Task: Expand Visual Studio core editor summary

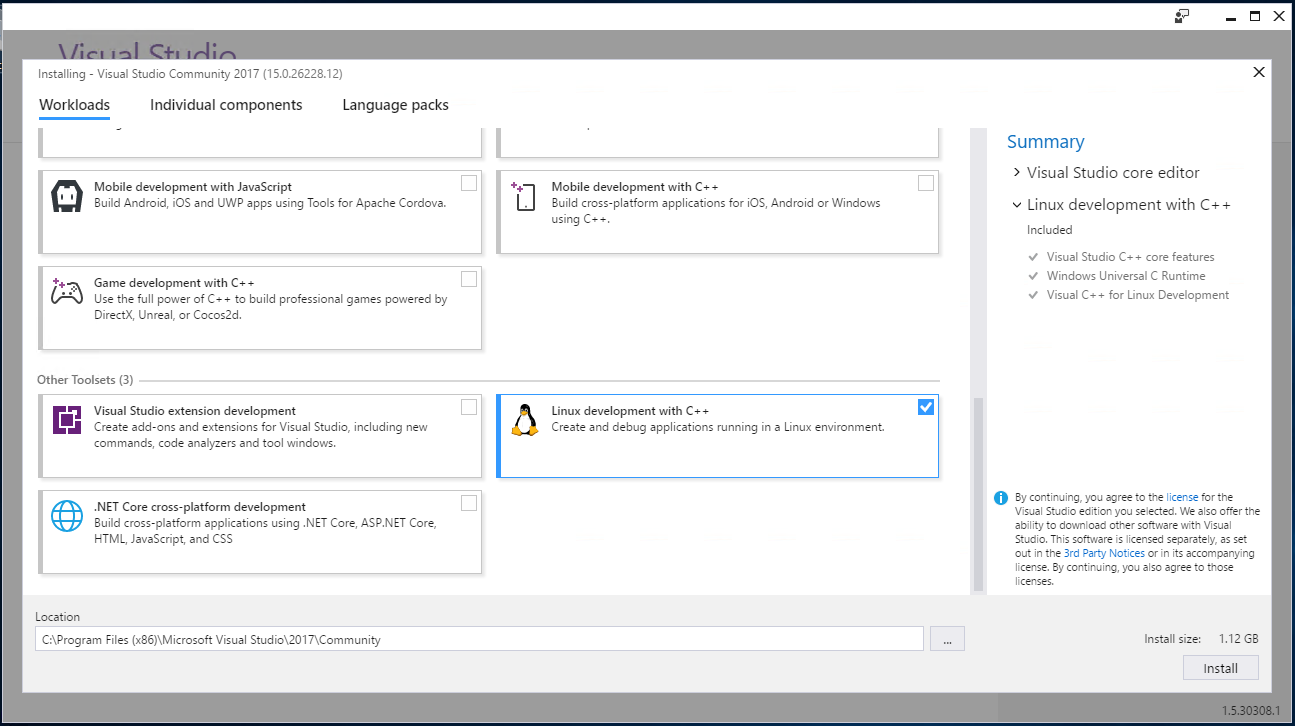Action: point(1017,173)
